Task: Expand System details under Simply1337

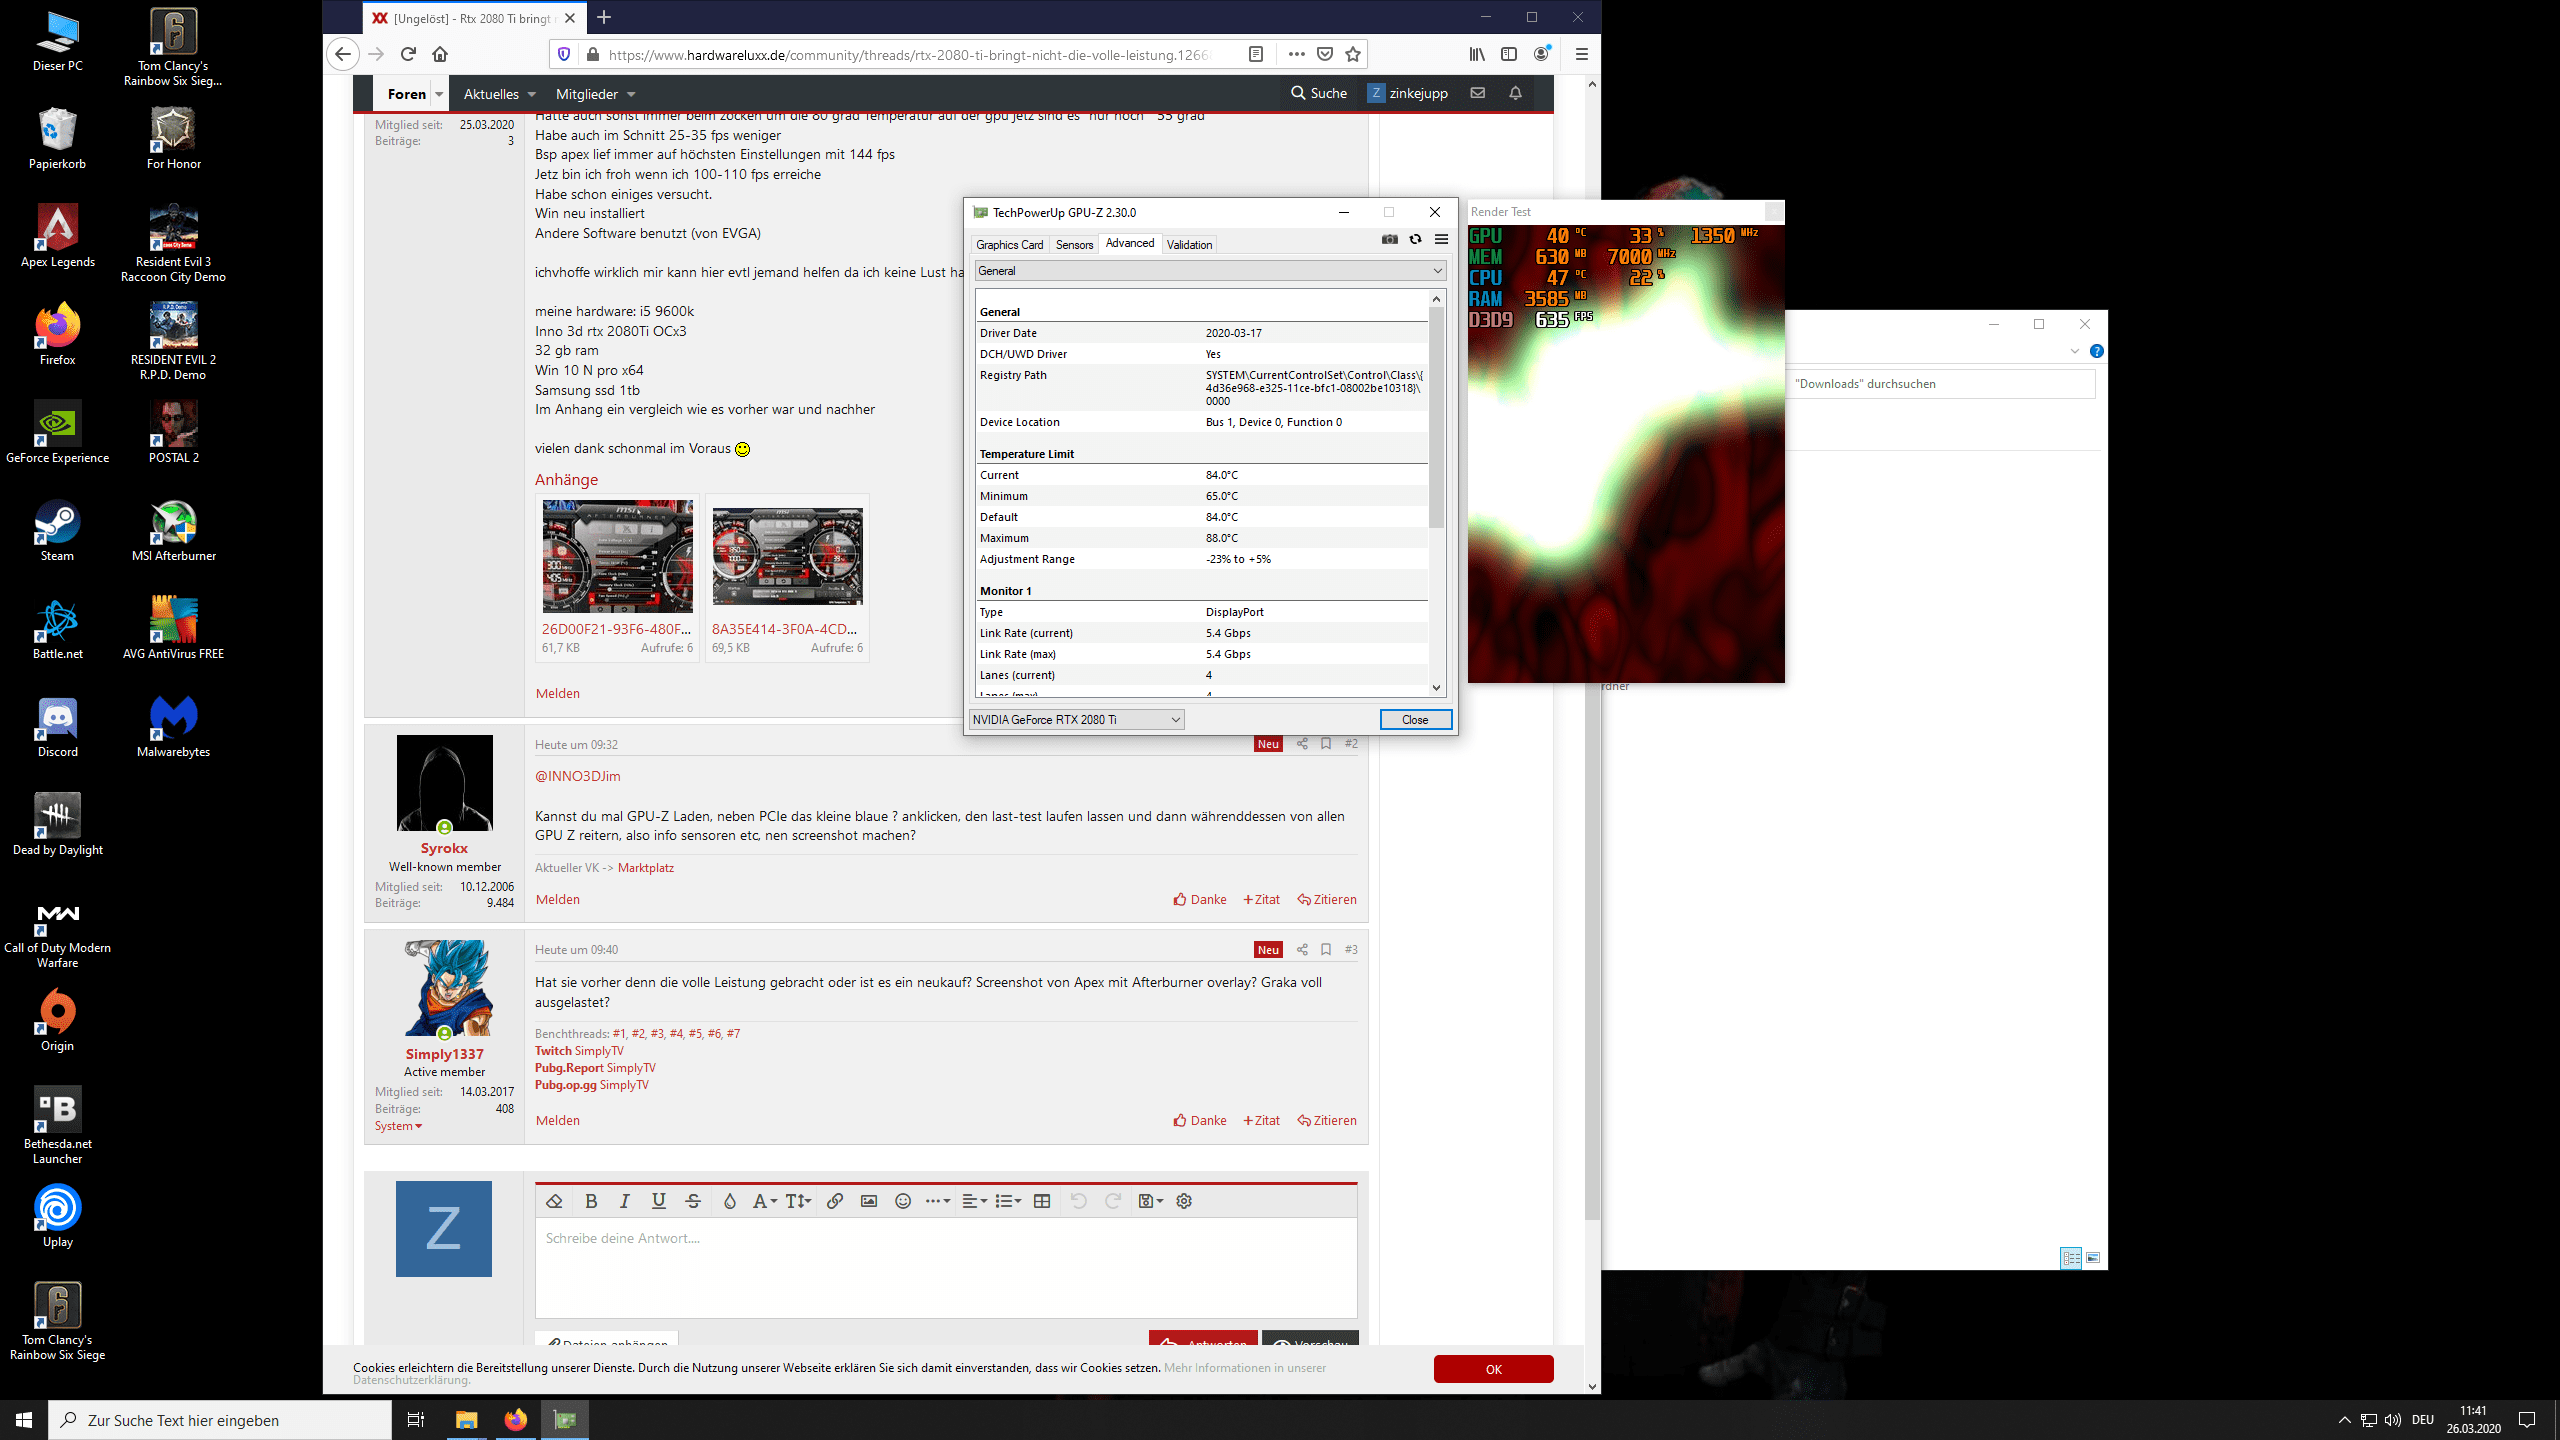Action: point(398,1126)
